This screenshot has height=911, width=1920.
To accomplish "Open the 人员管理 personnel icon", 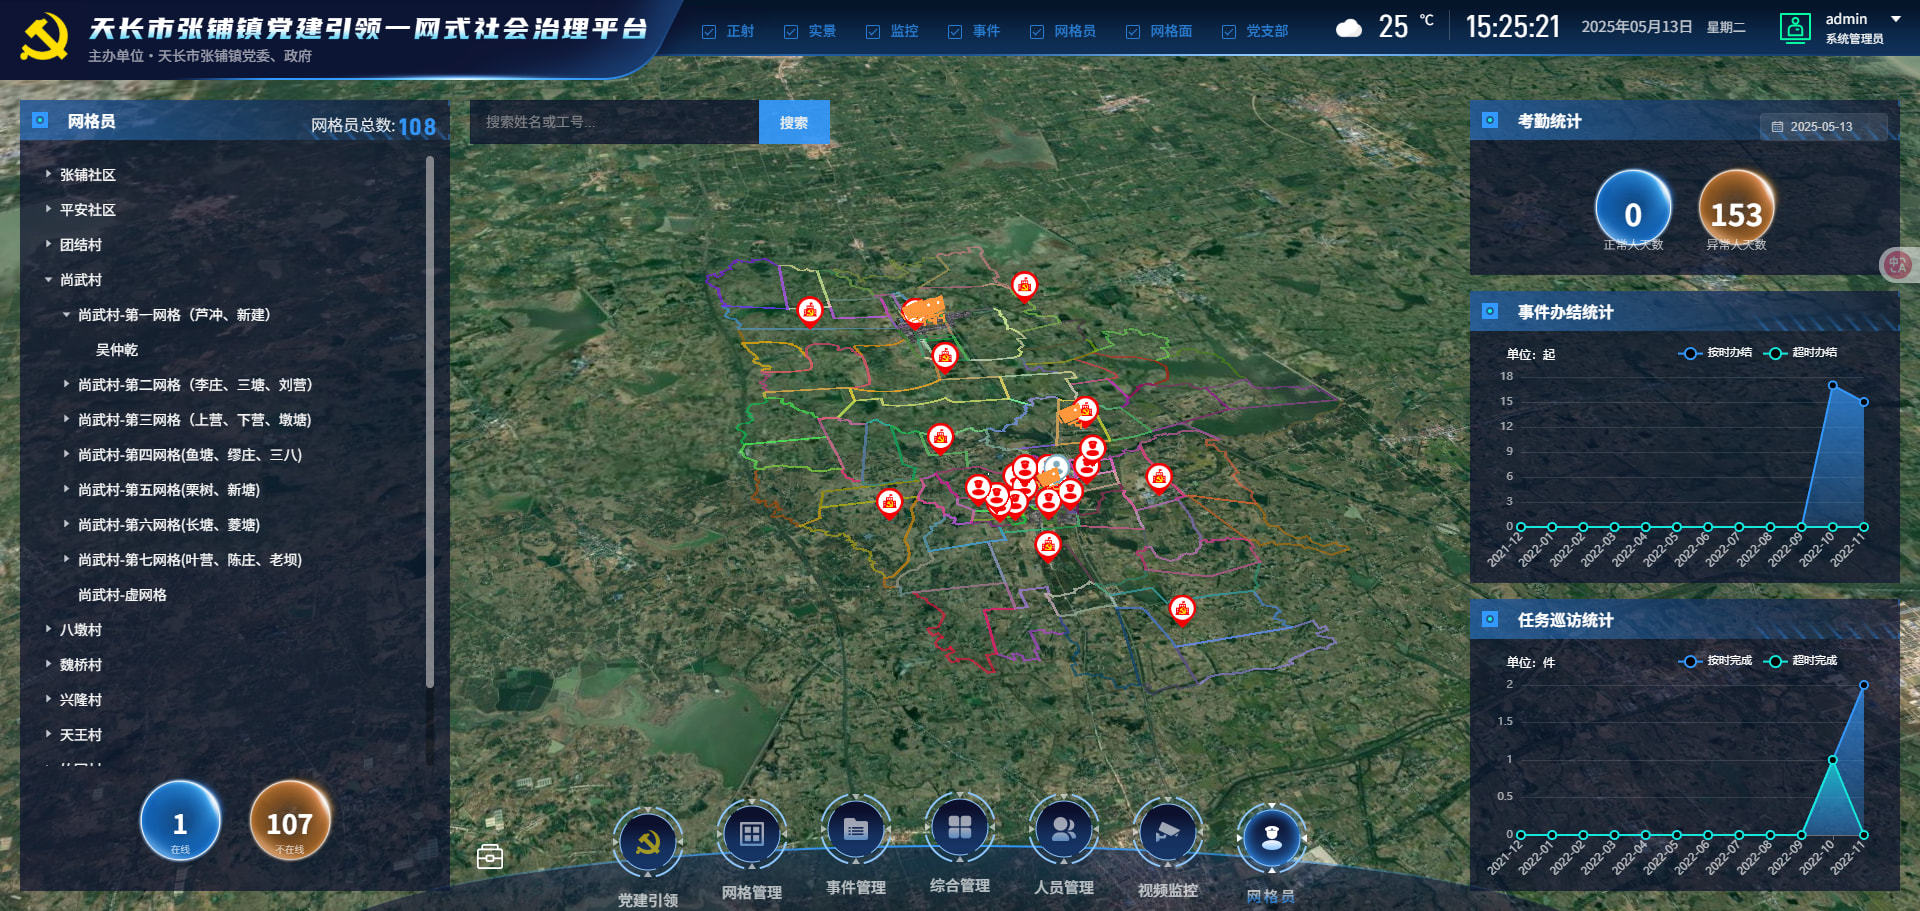I will click(1064, 829).
